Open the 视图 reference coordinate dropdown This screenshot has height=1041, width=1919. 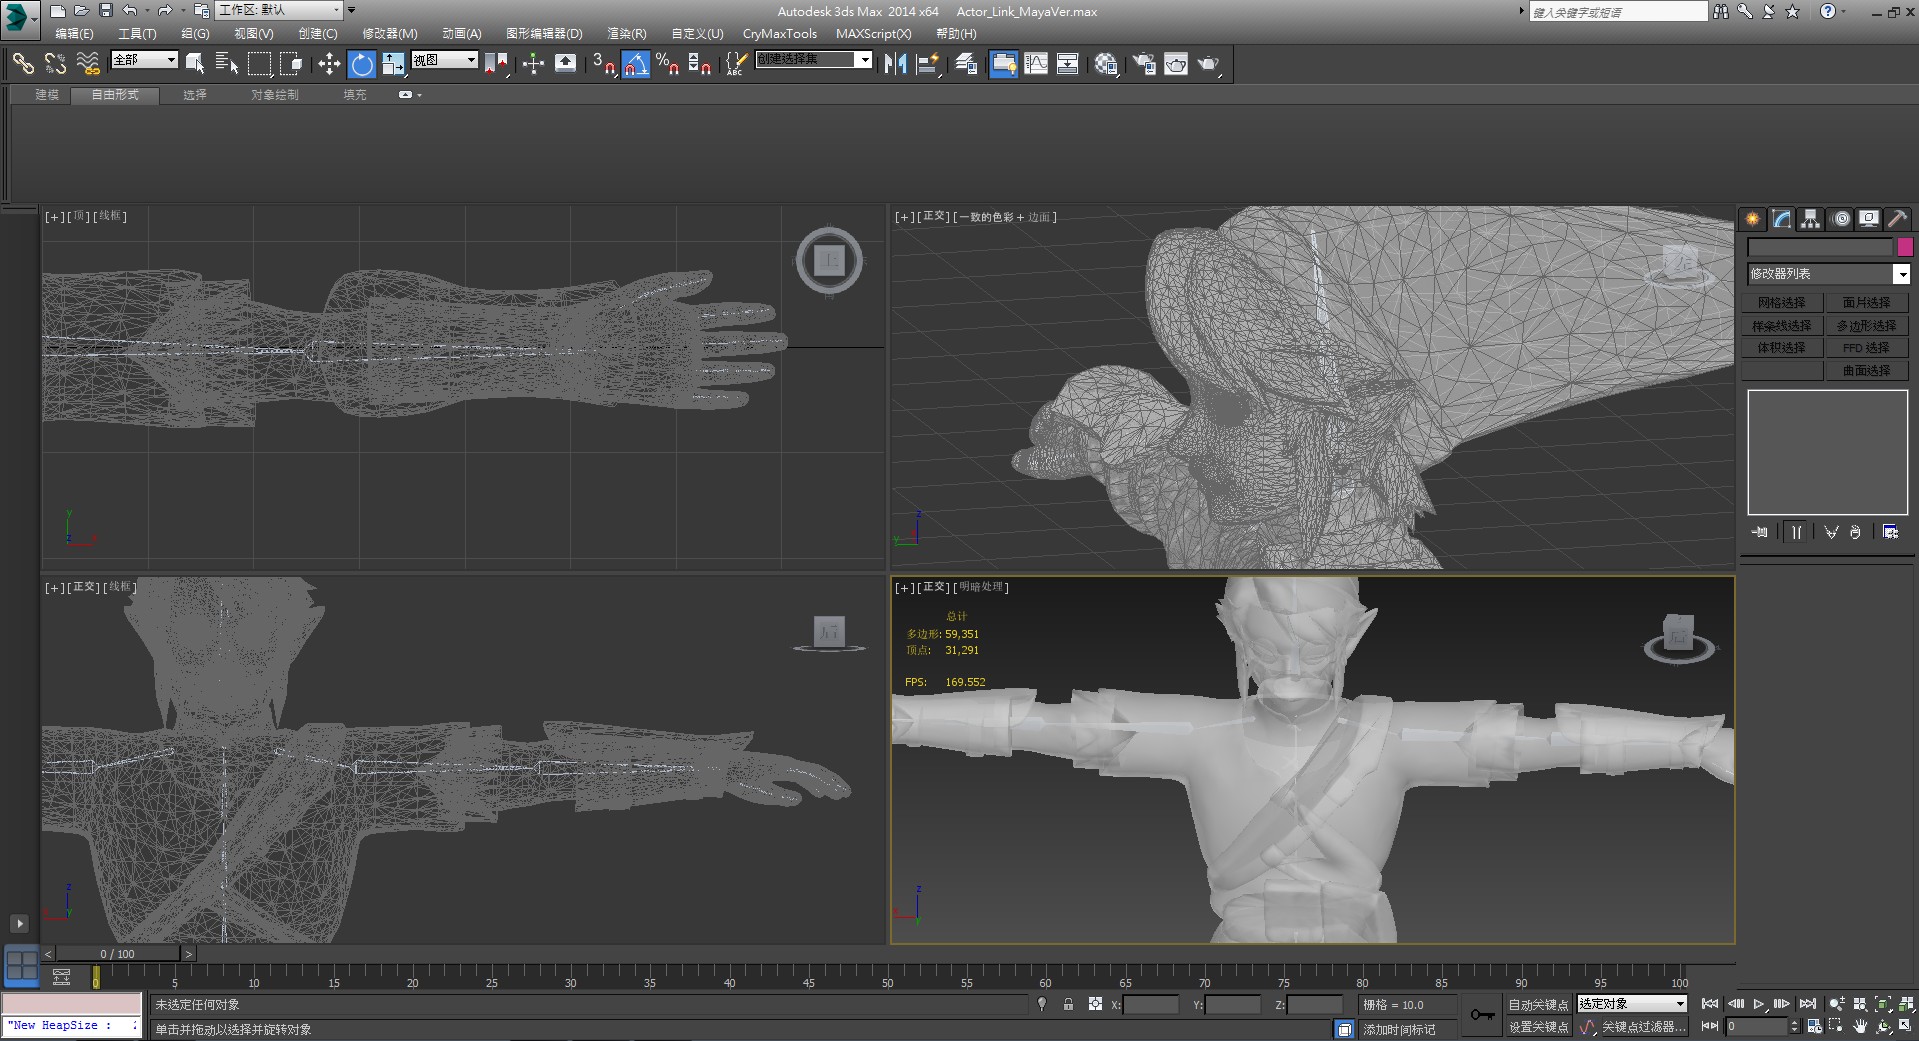tap(445, 60)
